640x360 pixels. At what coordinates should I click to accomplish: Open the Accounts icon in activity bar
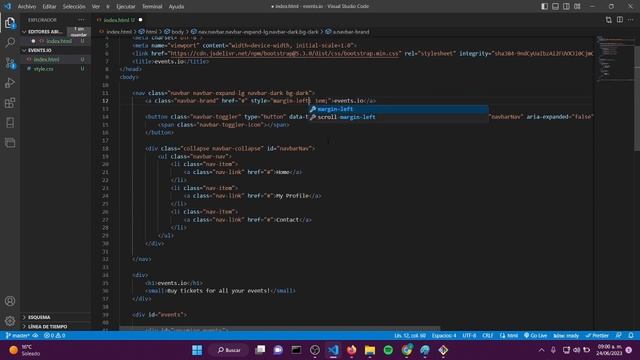(x=10, y=301)
